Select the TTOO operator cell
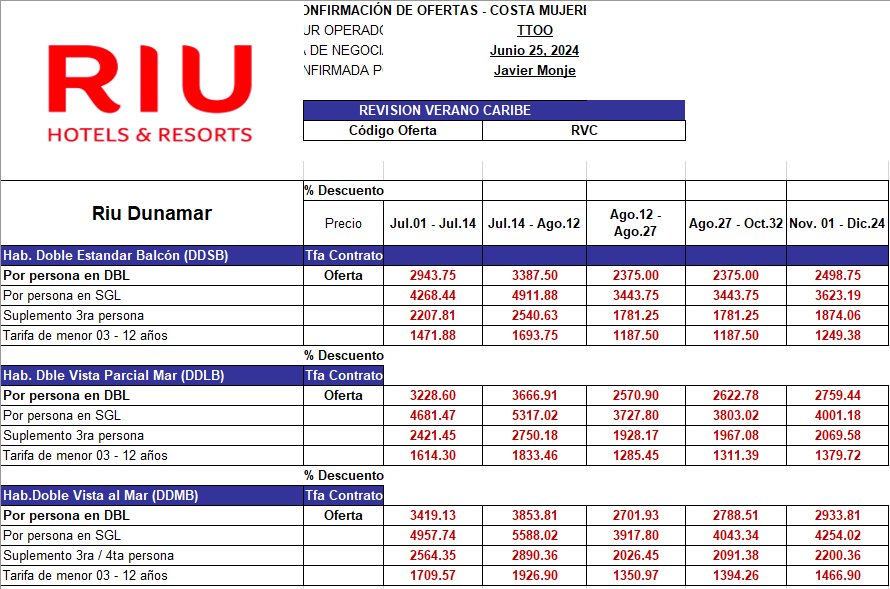This screenshot has width=890, height=589. coord(535,30)
